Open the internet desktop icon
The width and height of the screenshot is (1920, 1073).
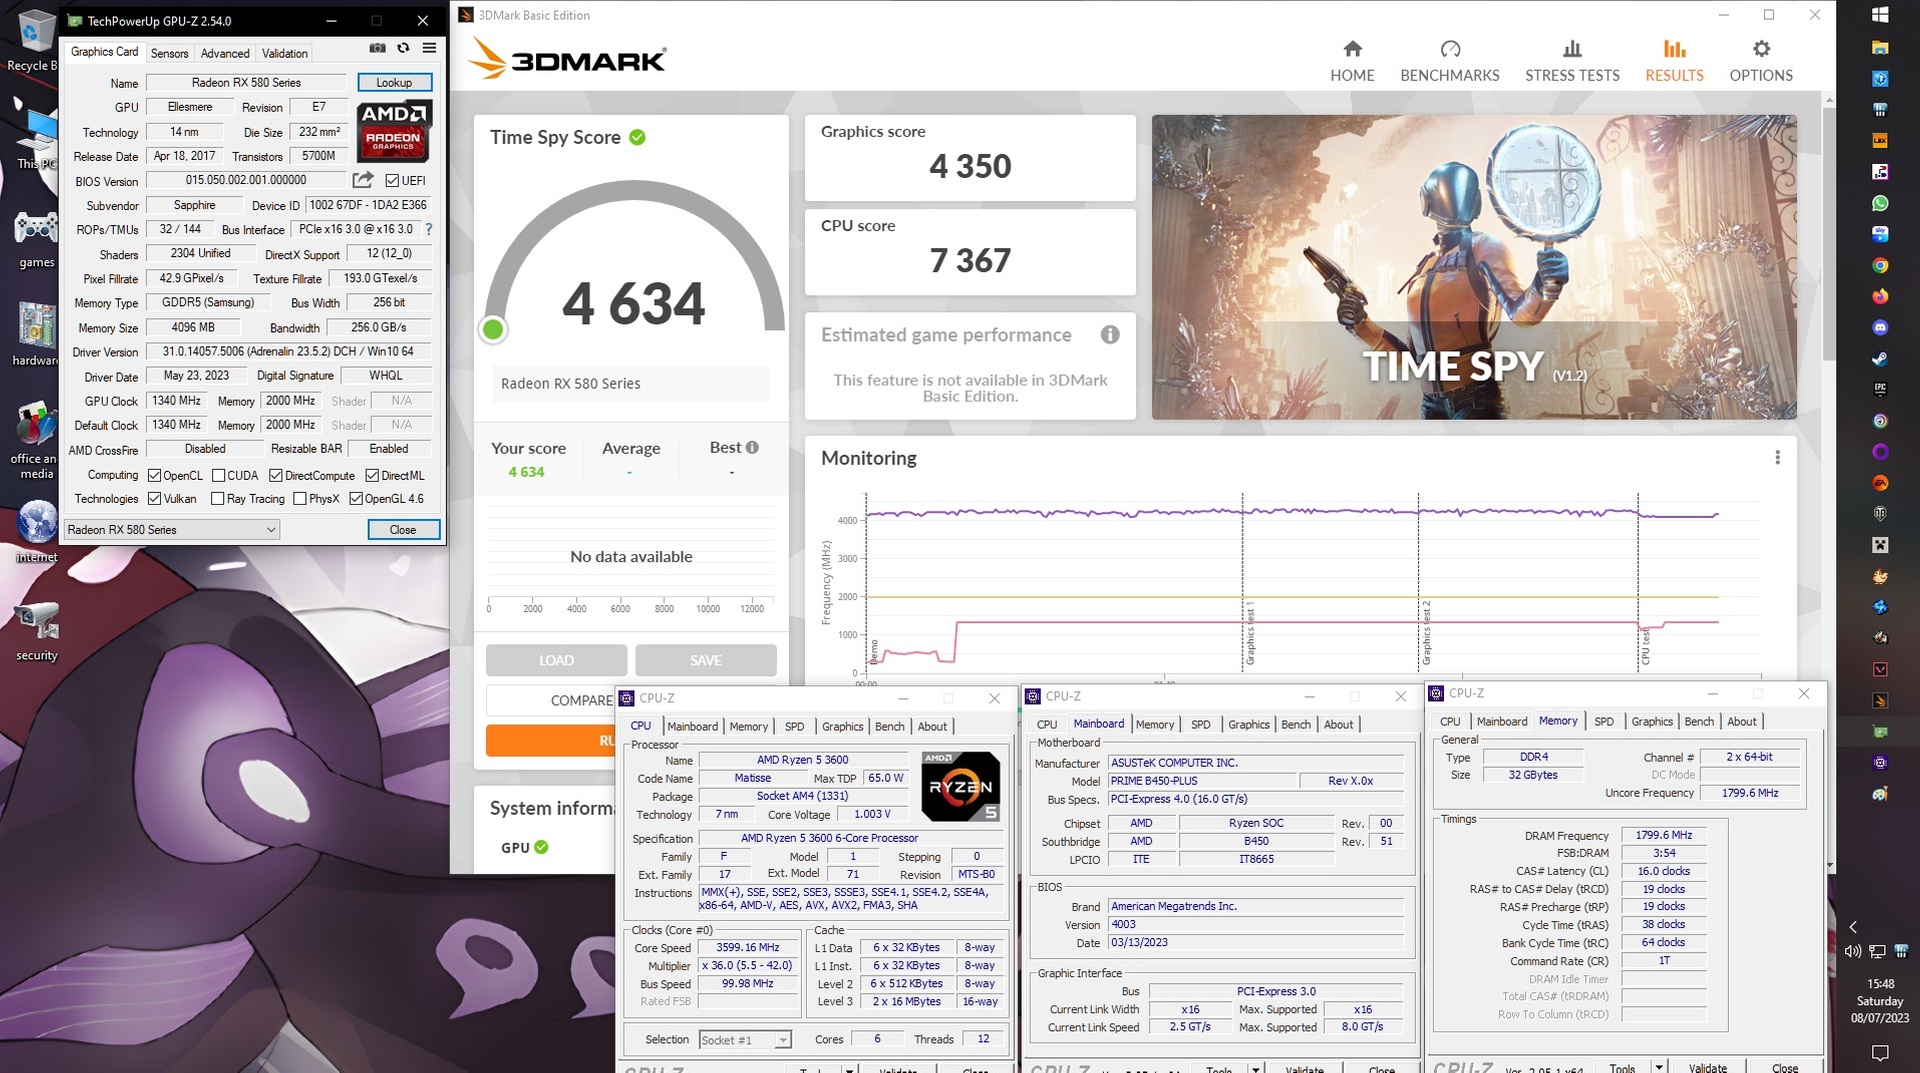(x=36, y=532)
